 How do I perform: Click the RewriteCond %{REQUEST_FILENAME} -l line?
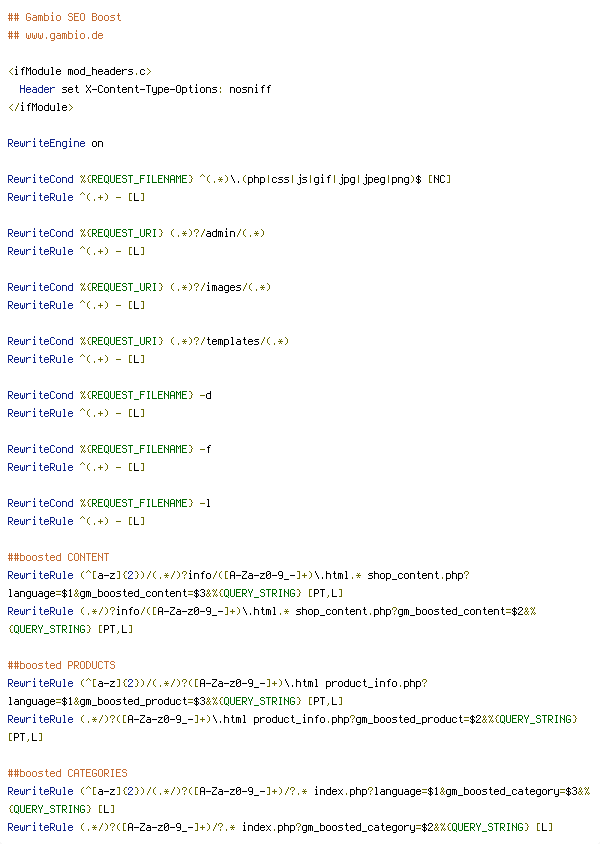[109, 503]
